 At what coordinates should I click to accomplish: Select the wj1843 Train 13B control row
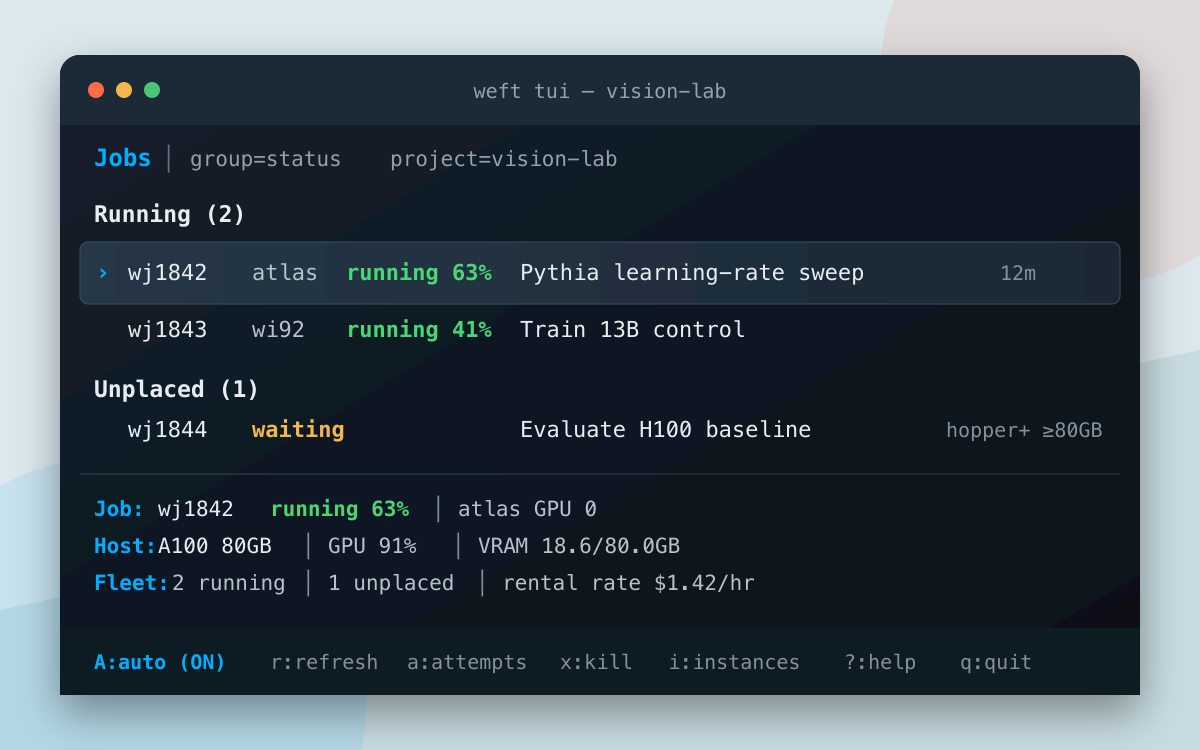point(600,330)
